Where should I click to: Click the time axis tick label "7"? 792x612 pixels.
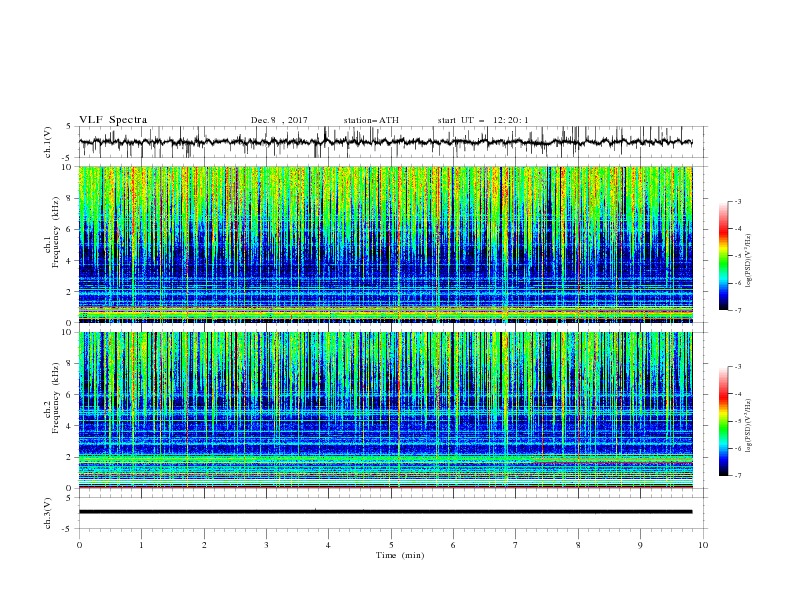click(516, 545)
